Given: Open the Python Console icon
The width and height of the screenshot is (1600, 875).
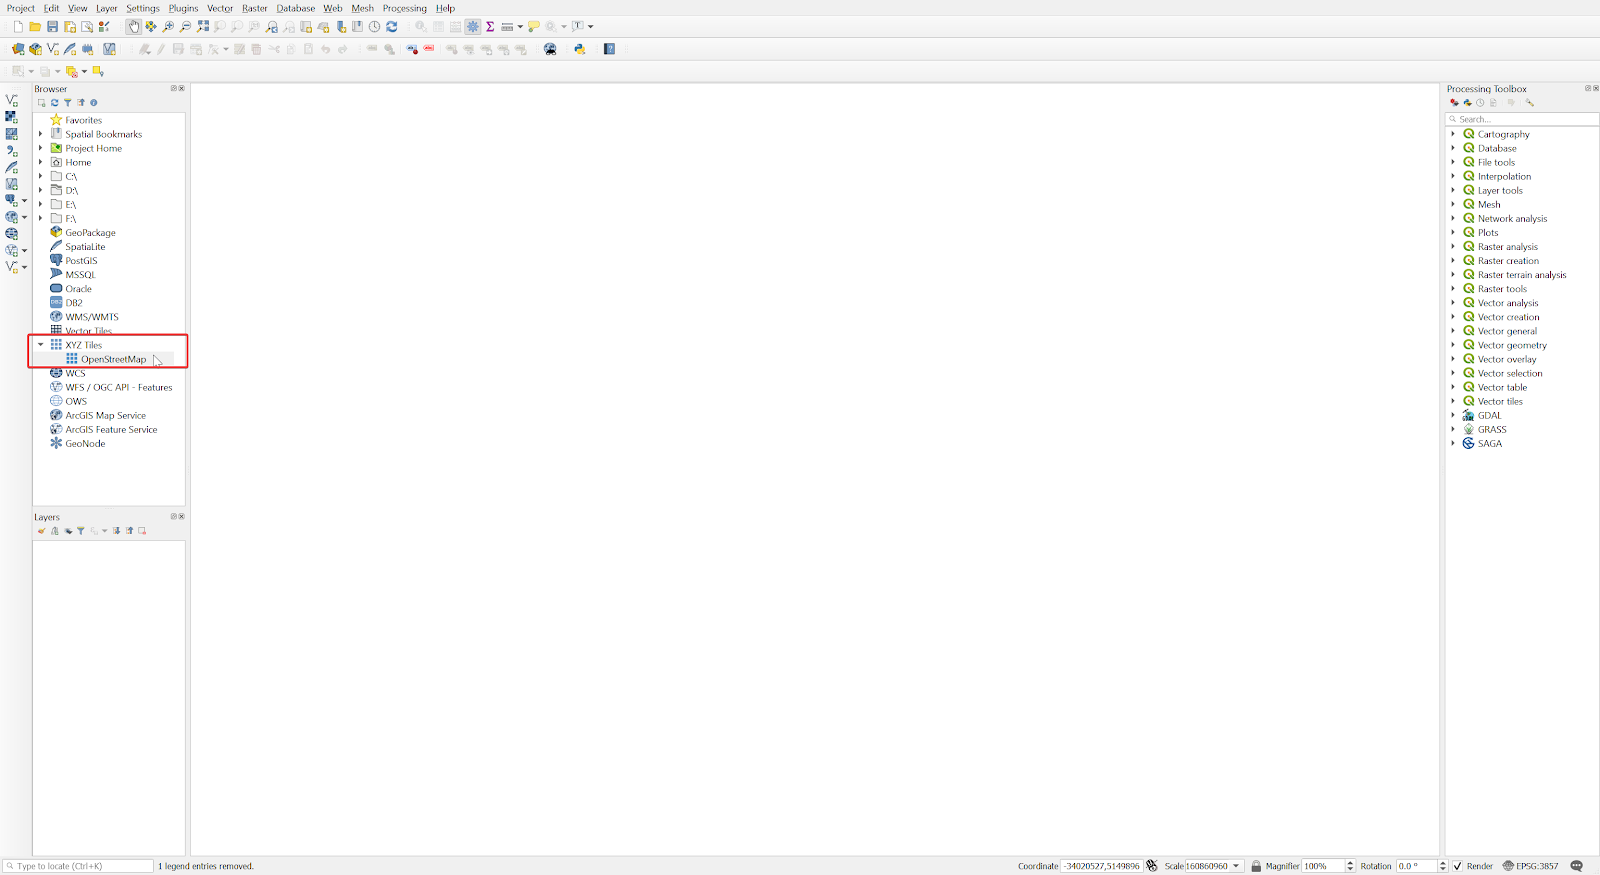Looking at the screenshot, I should coord(579,49).
